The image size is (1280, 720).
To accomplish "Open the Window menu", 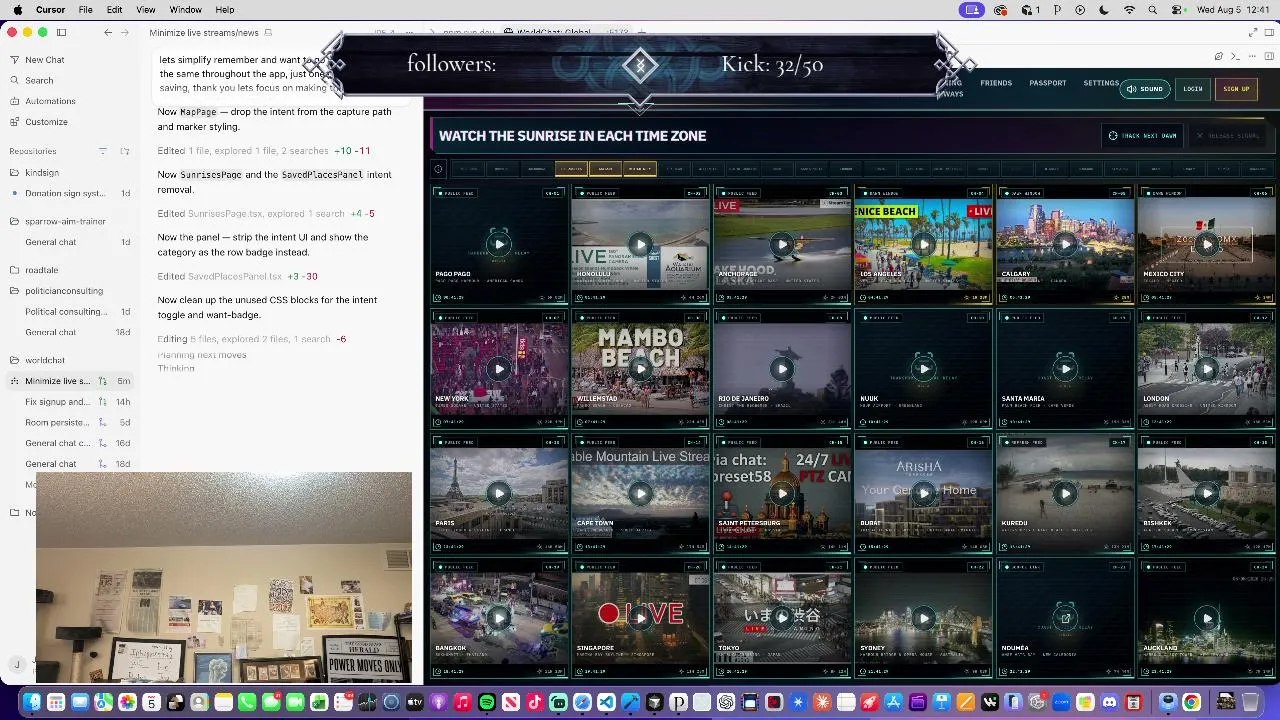I will click(x=185, y=10).
